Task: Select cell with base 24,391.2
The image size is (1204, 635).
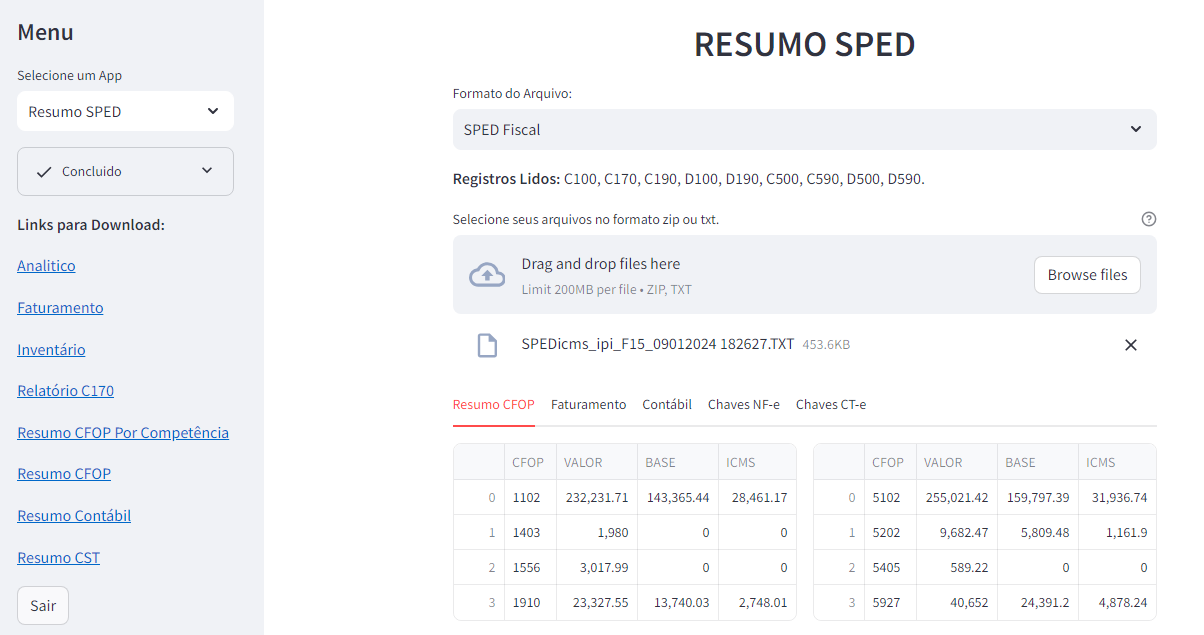Action: coord(1037,602)
